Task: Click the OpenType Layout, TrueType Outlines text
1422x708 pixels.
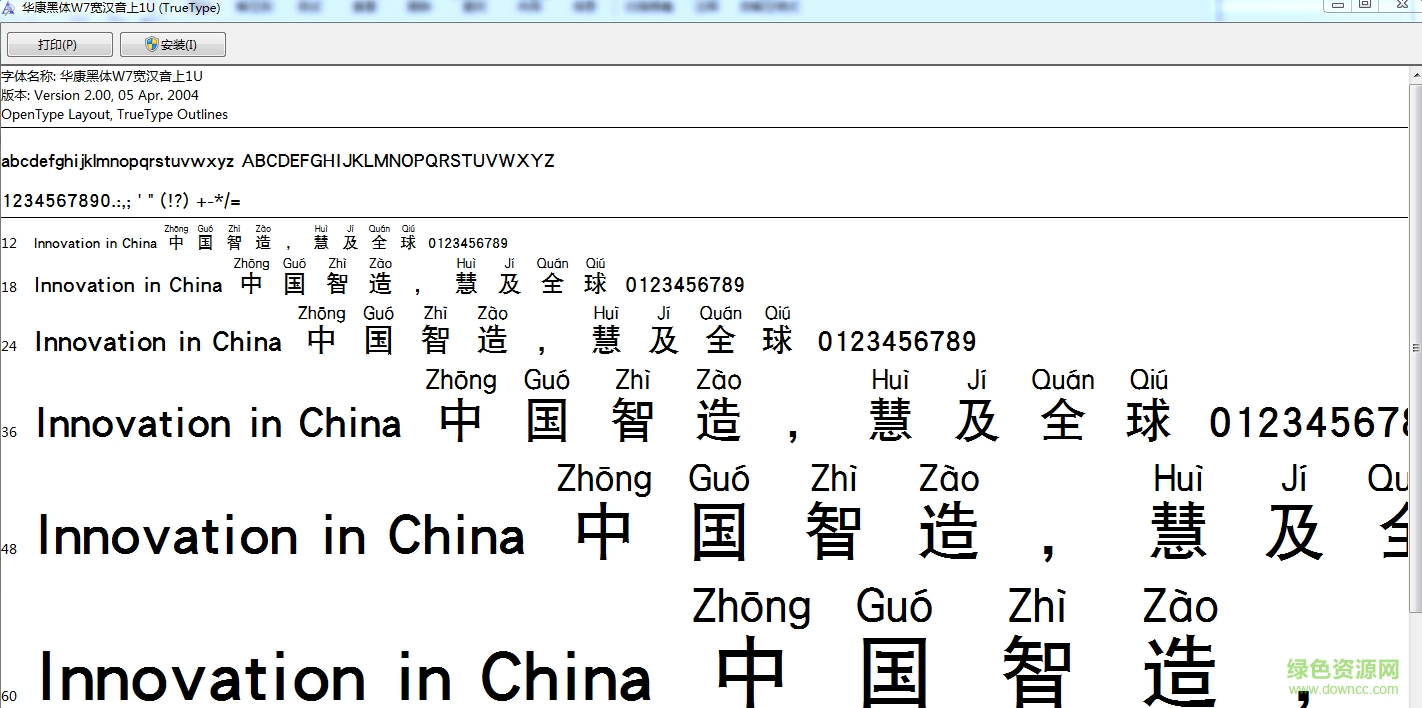Action: click(114, 114)
